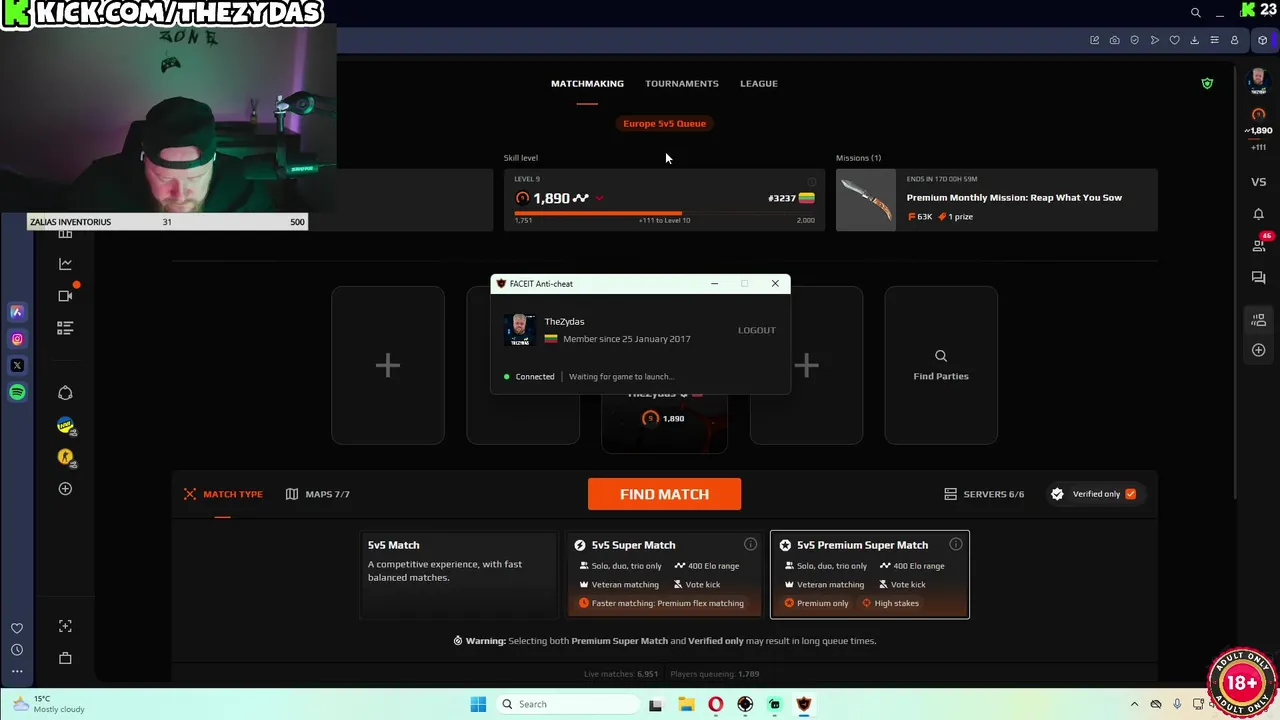This screenshot has height=720, width=1280.
Task: Open File Explorer from the taskbar
Action: click(686, 704)
